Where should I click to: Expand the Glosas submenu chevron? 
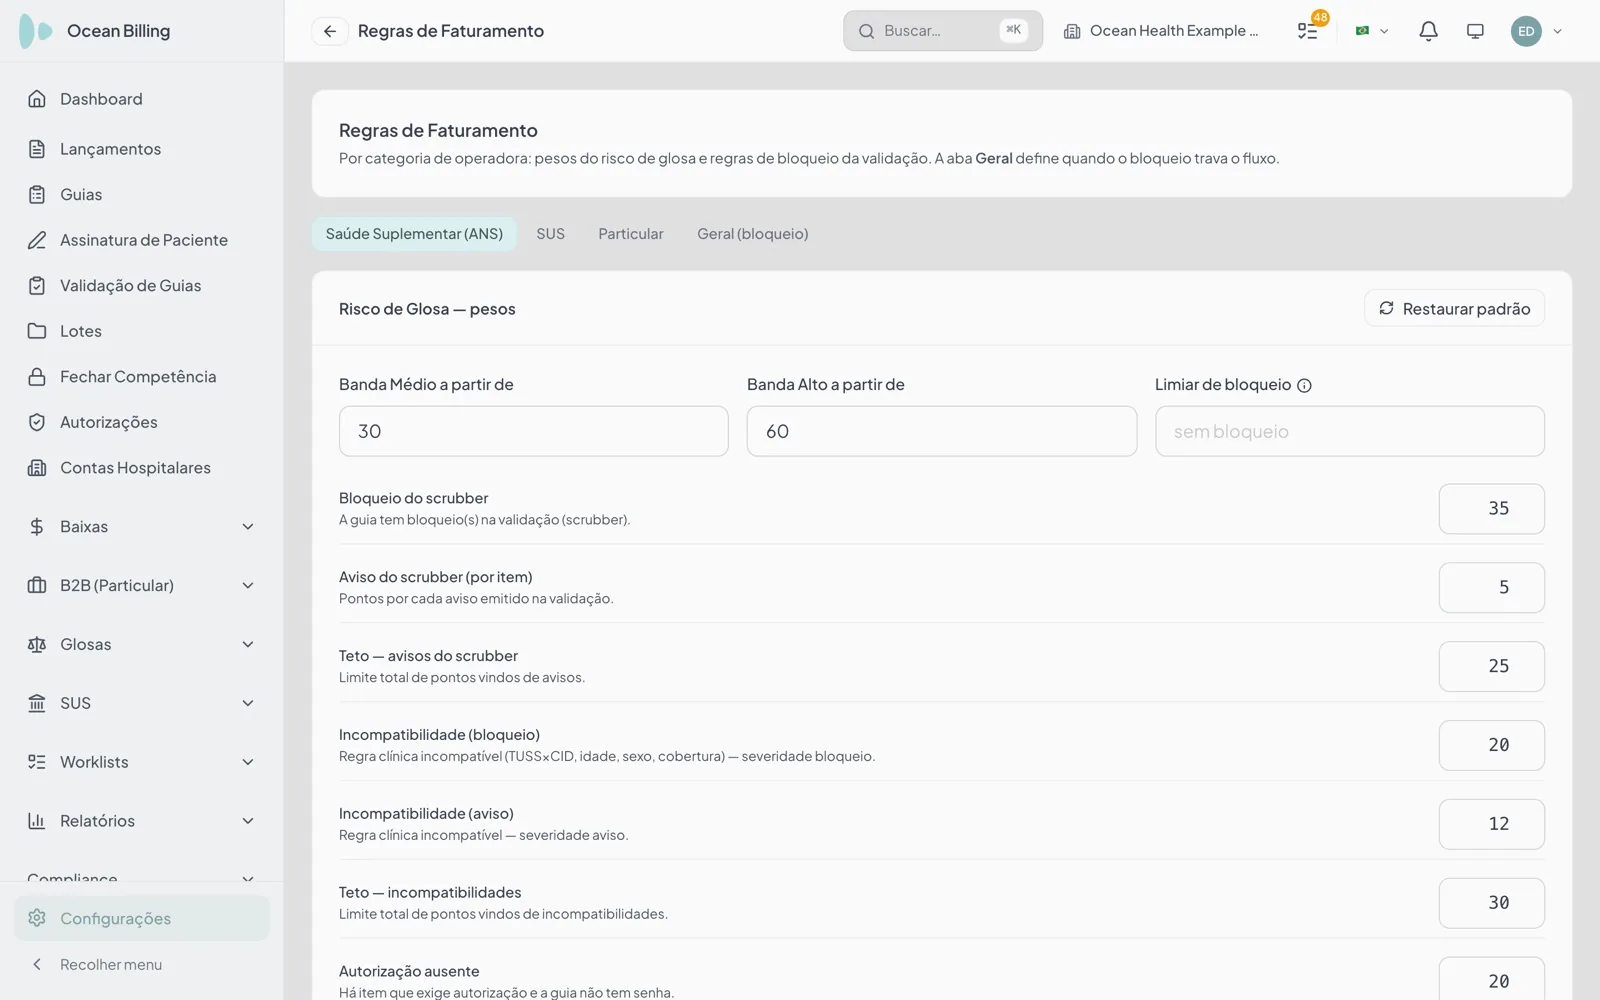click(248, 645)
